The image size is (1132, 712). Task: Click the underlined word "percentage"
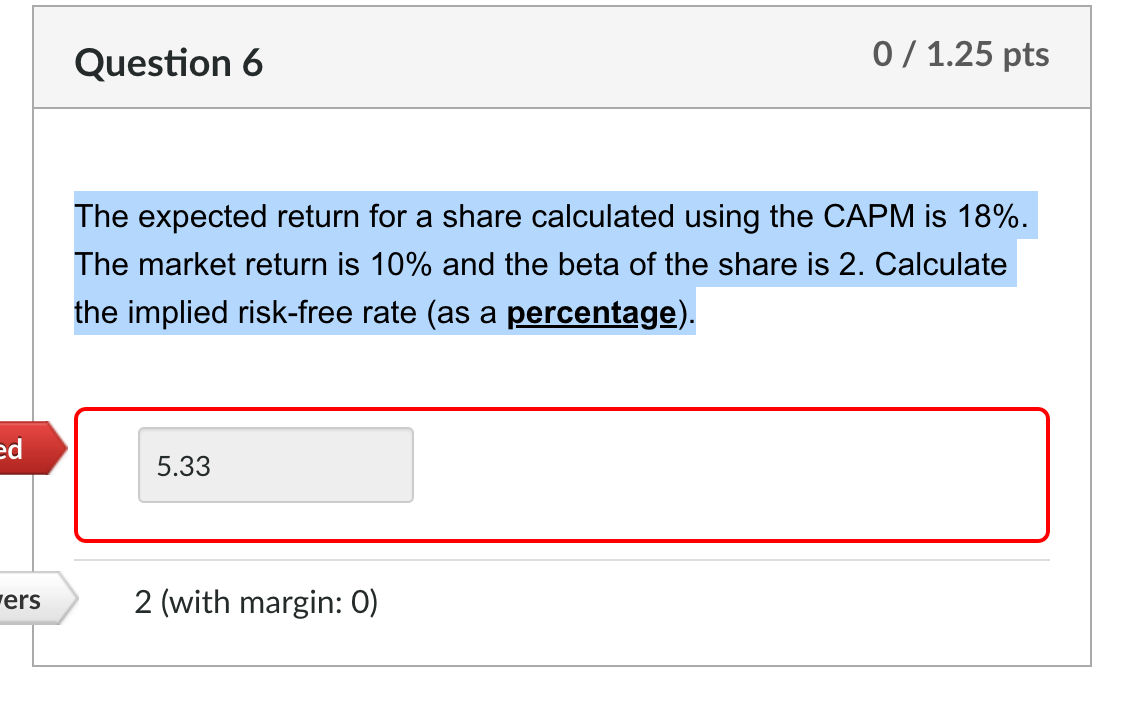pos(591,312)
